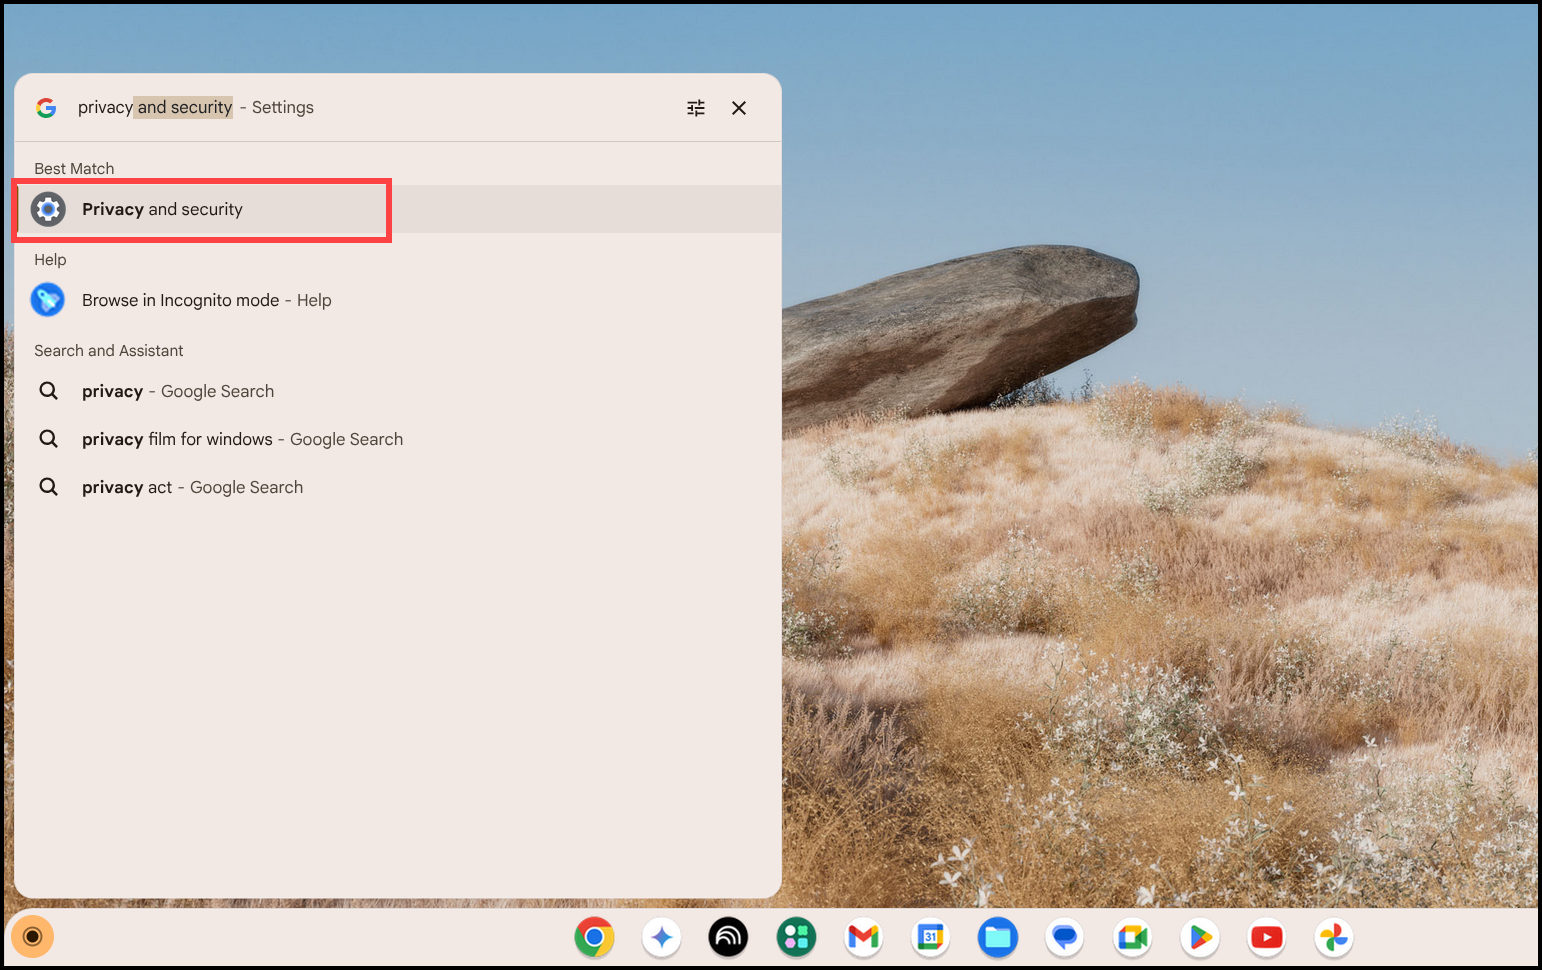Image resolution: width=1542 pixels, height=970 pixels.
Task: Open Browse in Incognito mode help
Action: (x=206, y=300)
